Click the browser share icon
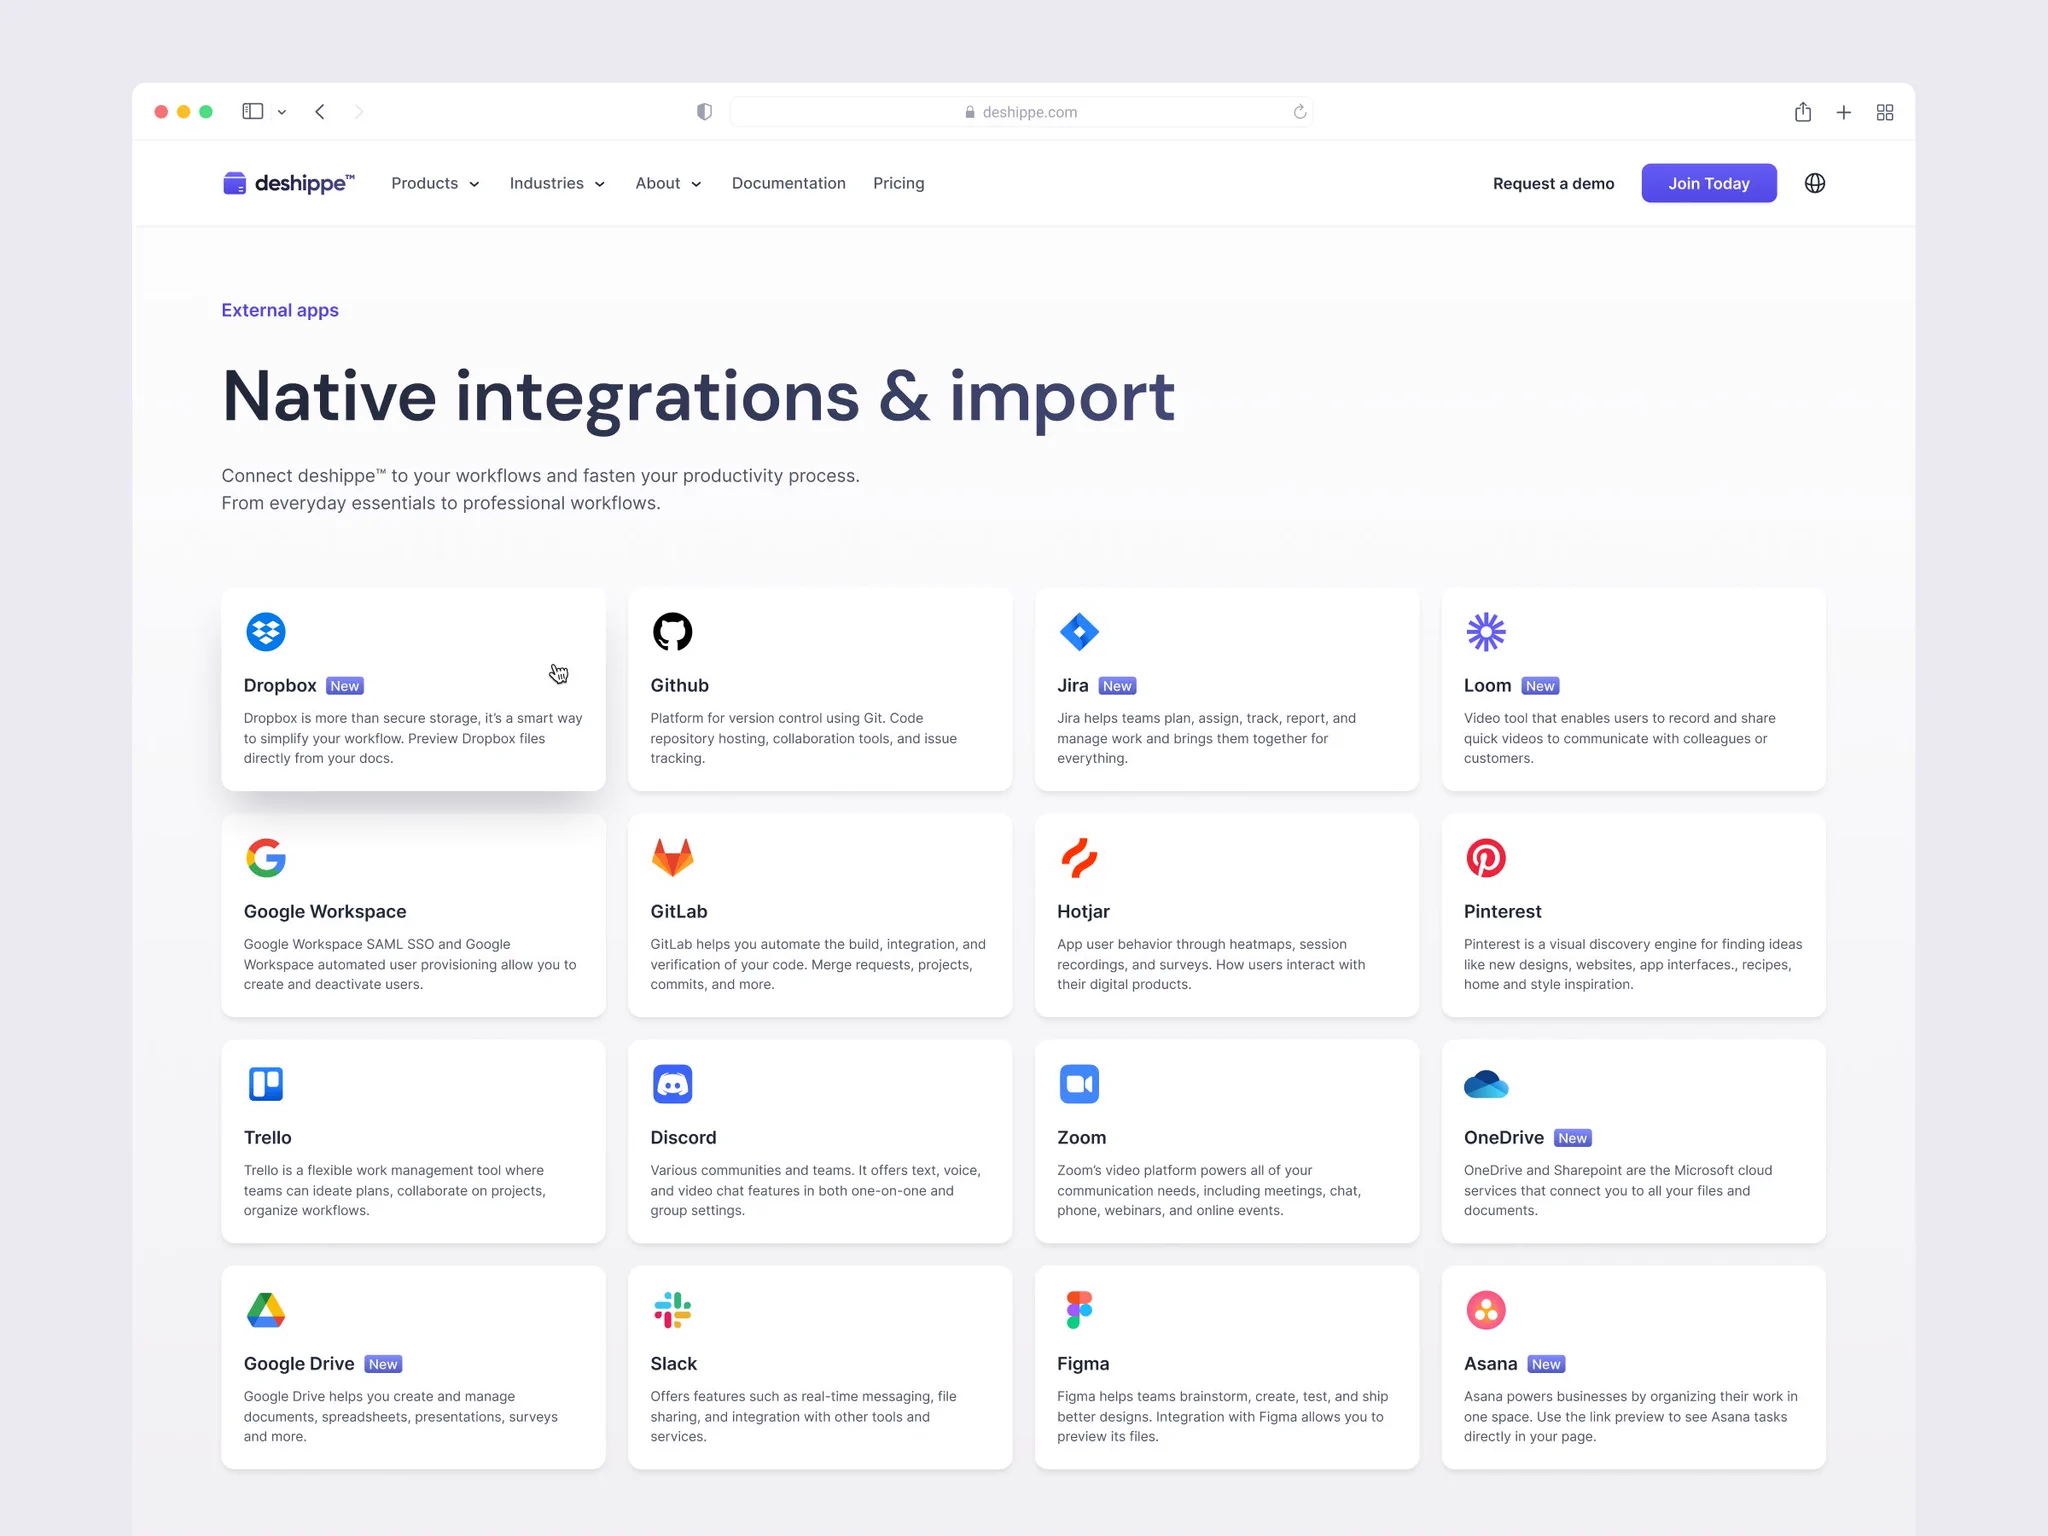 [x=1803, y=112]
